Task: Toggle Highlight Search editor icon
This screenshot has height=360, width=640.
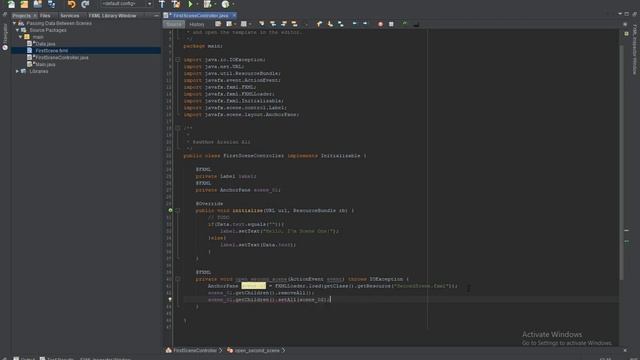Action: [x=294, y=24]
